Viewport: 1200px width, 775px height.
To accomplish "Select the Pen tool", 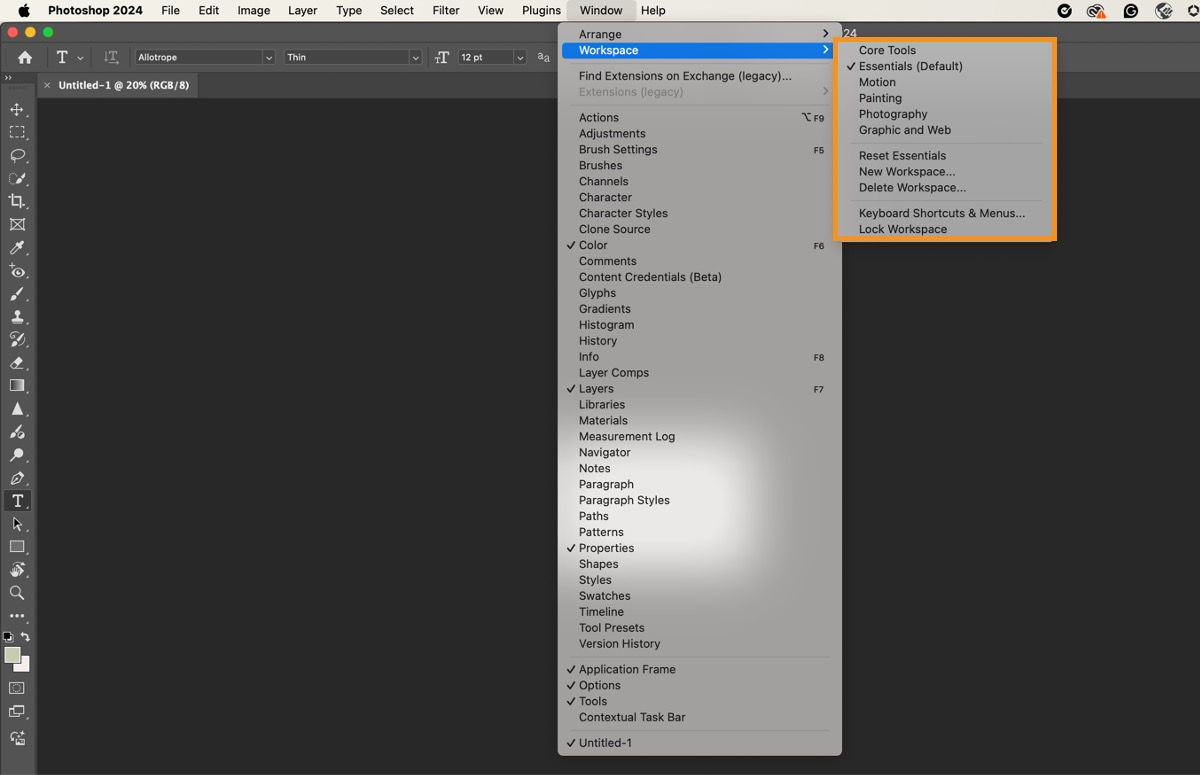I will click(x=17, y=478).
